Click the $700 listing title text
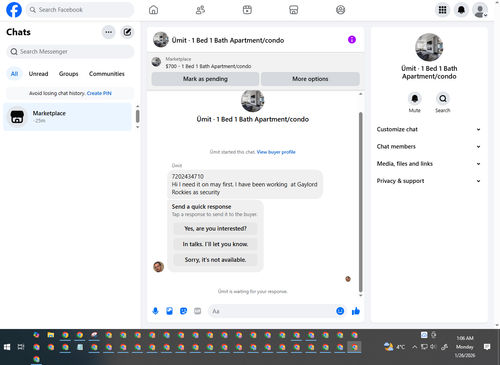500x365 pixels. [x=208, y=66]
